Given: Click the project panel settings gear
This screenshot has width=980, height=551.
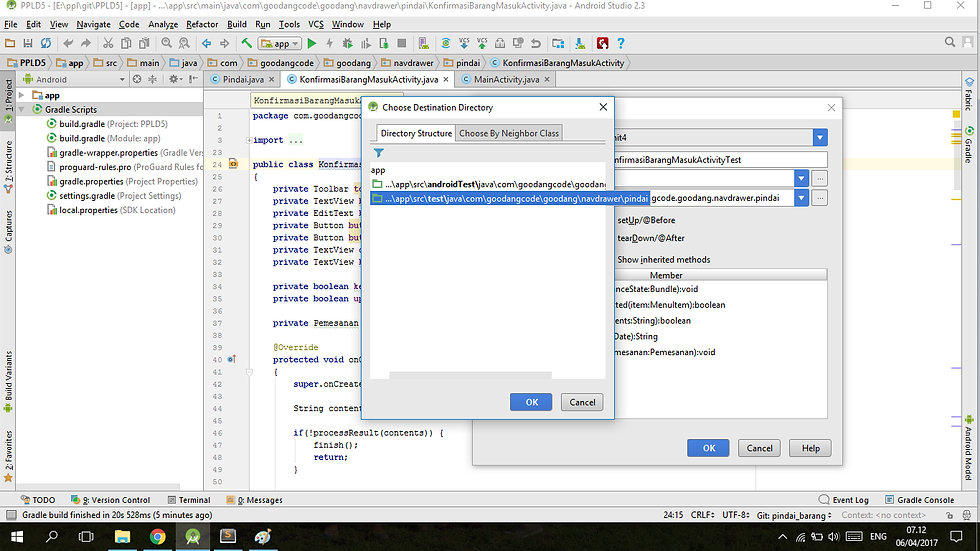Looking at the screenshot, I should click(174, 79).
